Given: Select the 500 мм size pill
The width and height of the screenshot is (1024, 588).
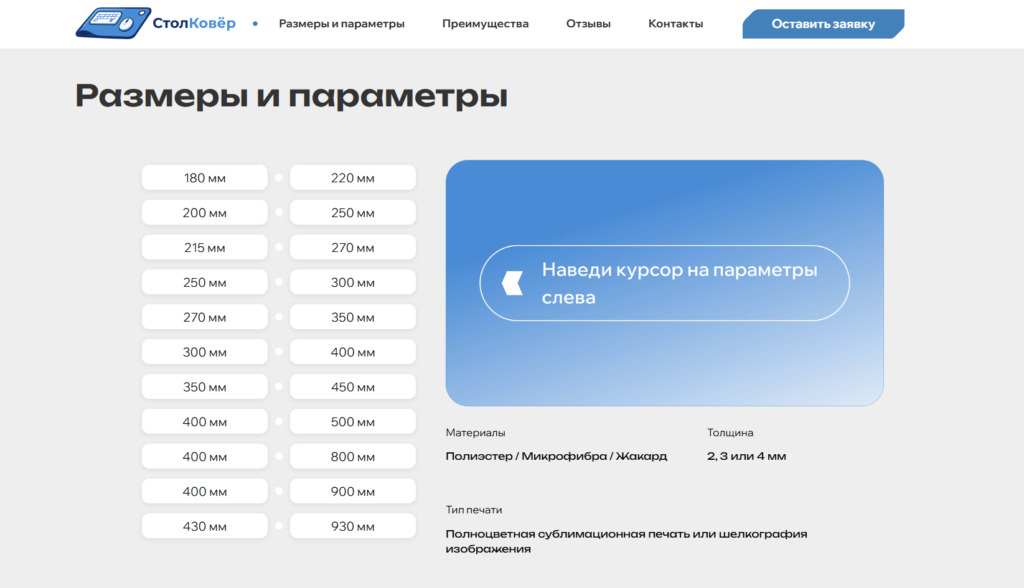Looking at the screenshot, I should click(353, 421).
